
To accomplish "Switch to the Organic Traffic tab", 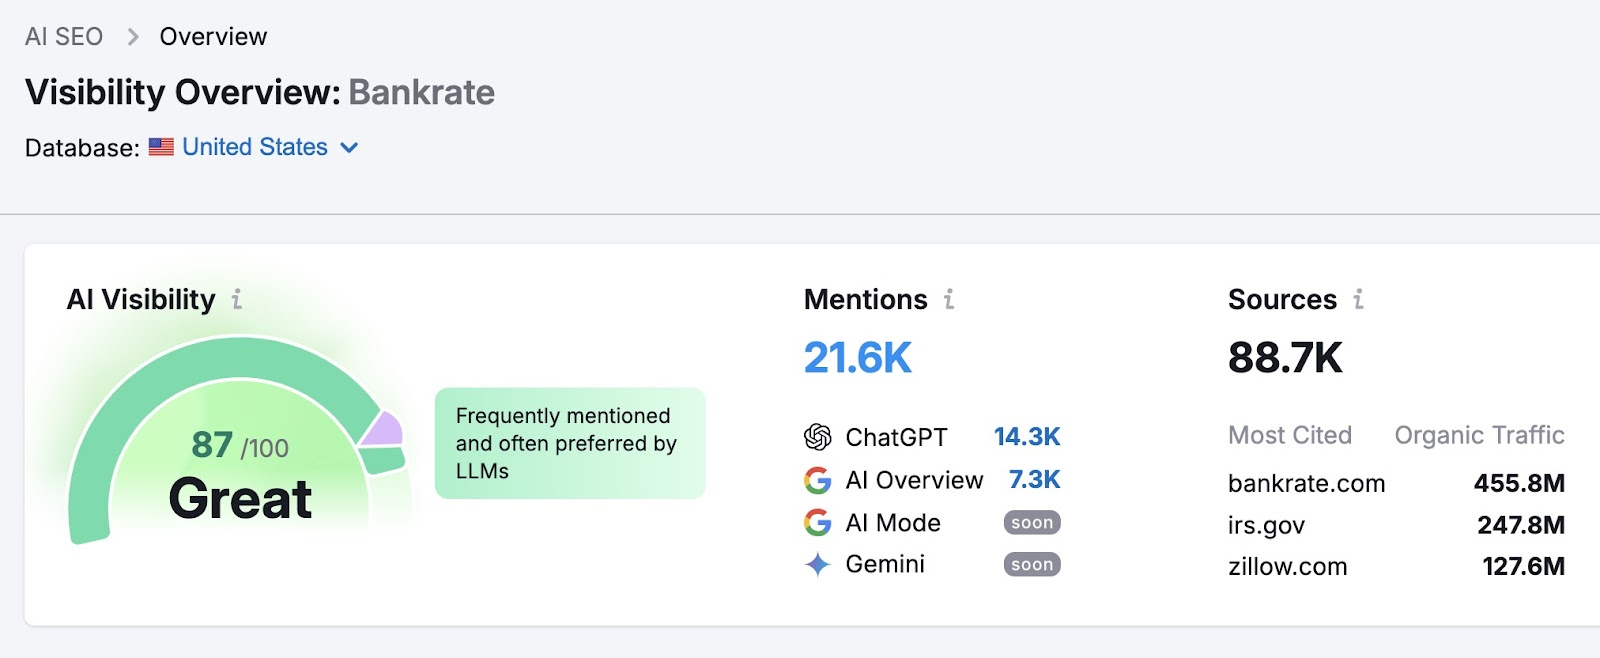I will click(1479, 435).
